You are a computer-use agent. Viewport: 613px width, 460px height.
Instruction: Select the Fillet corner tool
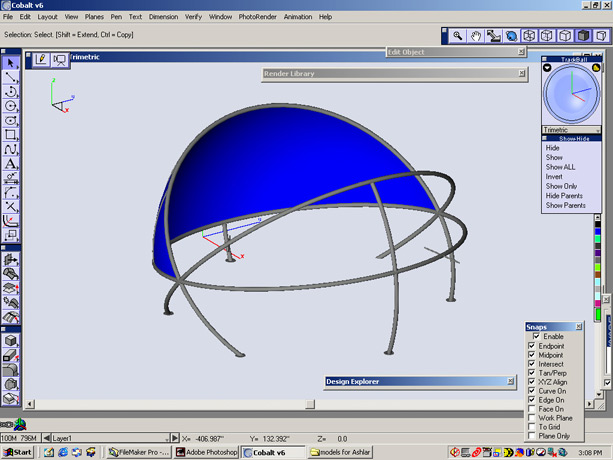(x=11, y=192)
